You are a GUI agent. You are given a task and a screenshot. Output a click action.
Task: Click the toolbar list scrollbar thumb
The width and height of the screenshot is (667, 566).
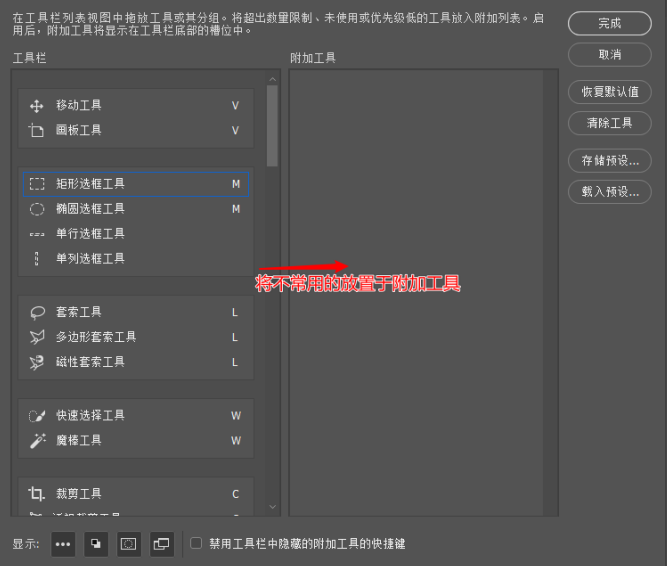pyautogui.click(x=272, y=126)
